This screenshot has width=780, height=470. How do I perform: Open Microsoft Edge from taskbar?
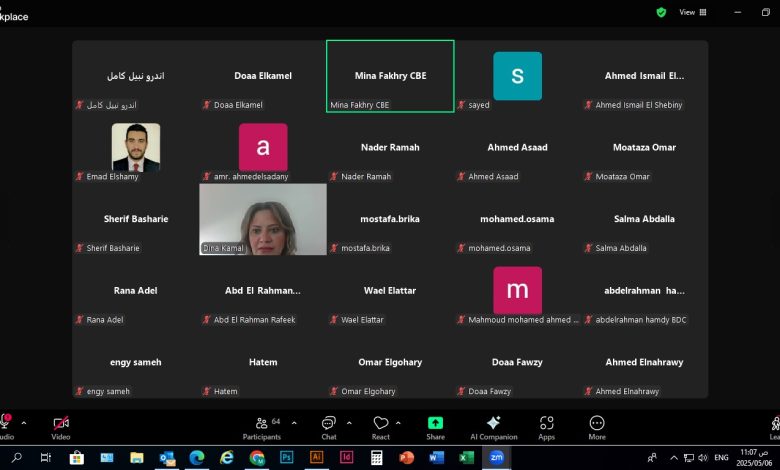tap(196, 458)
